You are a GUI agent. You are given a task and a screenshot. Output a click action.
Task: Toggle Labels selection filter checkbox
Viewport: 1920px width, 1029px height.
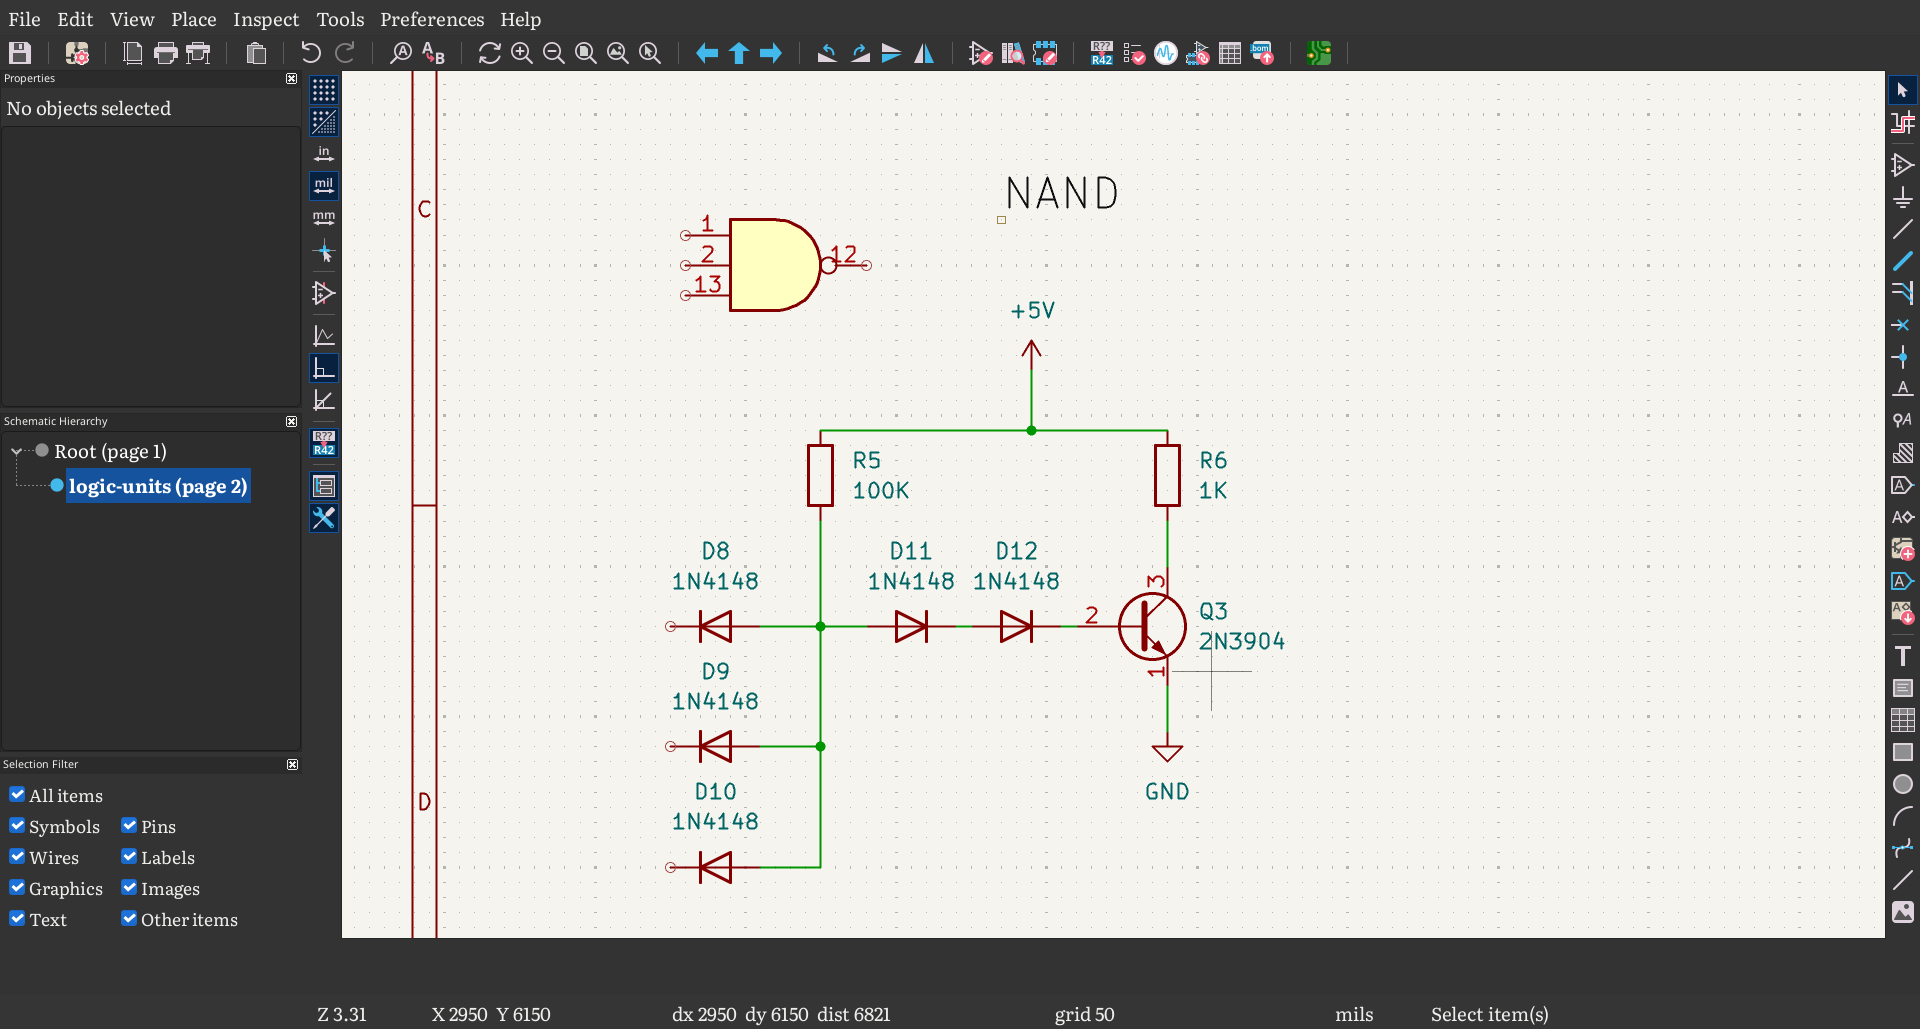[129, 857]
